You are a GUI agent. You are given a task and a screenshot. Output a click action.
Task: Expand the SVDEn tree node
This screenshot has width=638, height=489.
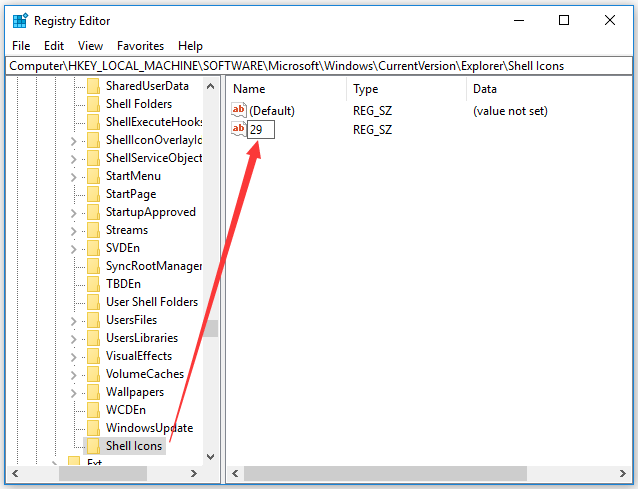pyautogui.click(x=74, y=249)
